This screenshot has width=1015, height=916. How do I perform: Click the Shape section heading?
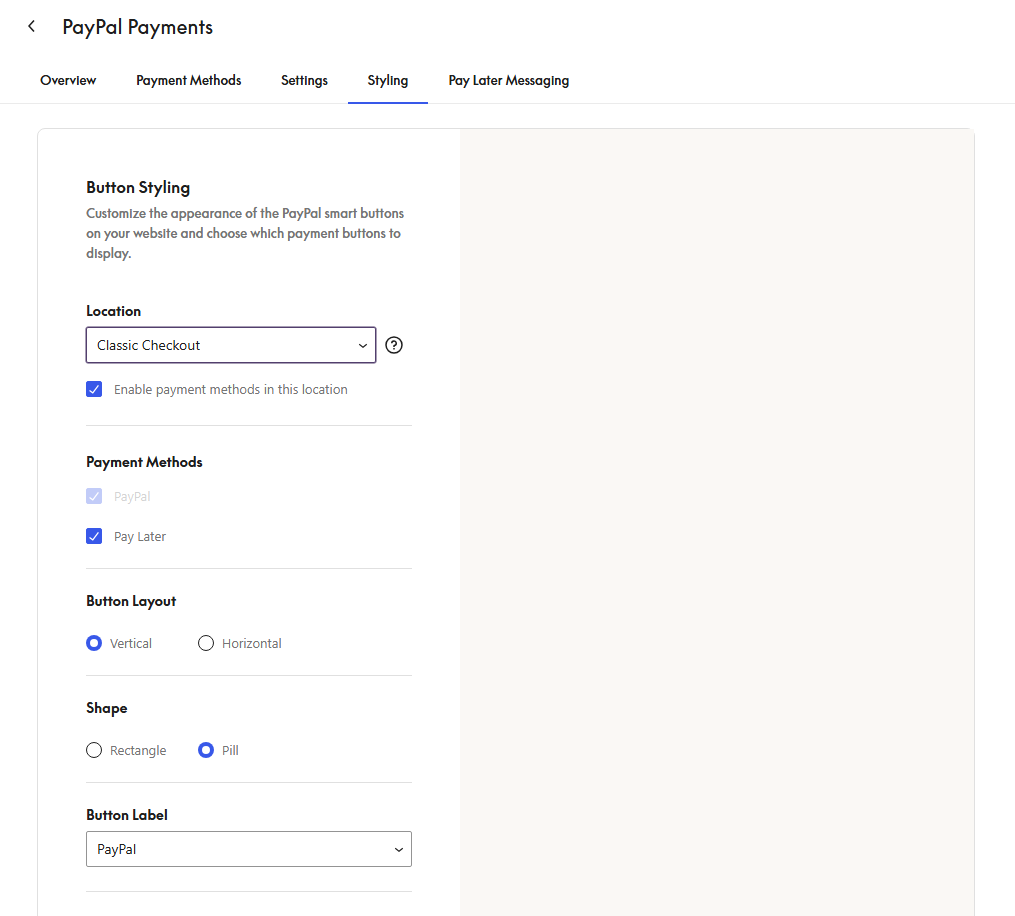point(107,708)
